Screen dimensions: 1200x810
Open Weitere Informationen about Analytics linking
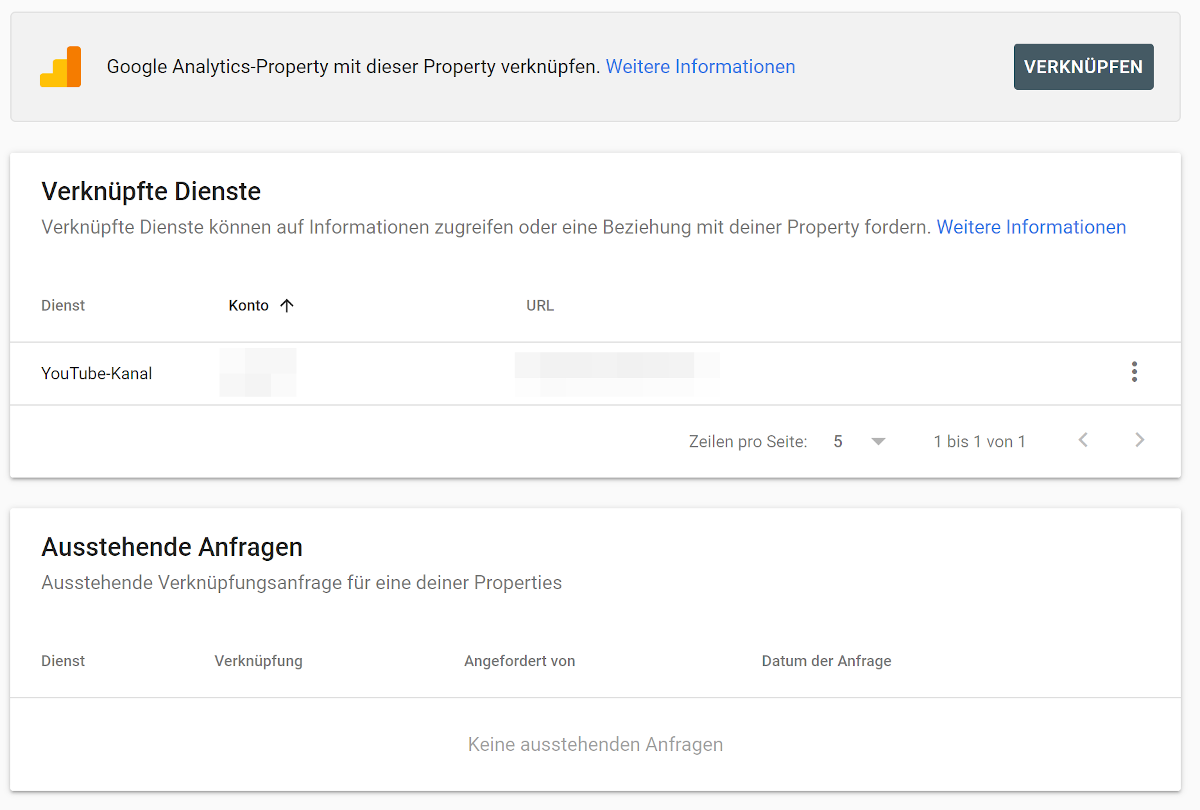[x=700, y=66]
